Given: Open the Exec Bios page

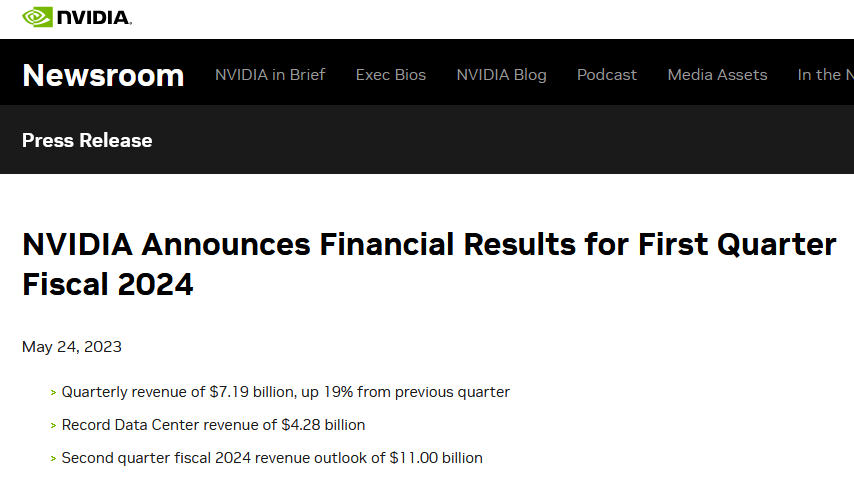Looking at the screenshot, I should (391, 75).
